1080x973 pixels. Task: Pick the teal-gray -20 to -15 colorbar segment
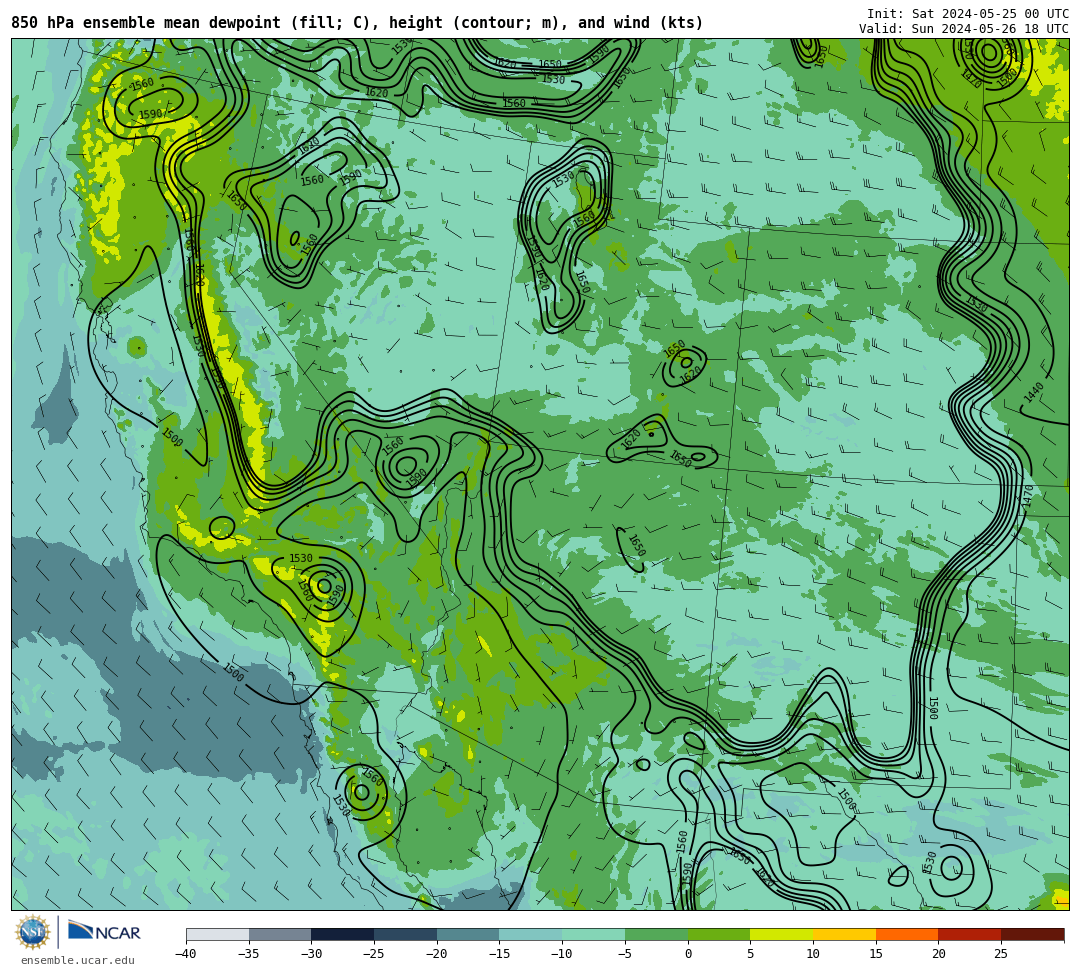pyautogui.click(x=468, y=934)
